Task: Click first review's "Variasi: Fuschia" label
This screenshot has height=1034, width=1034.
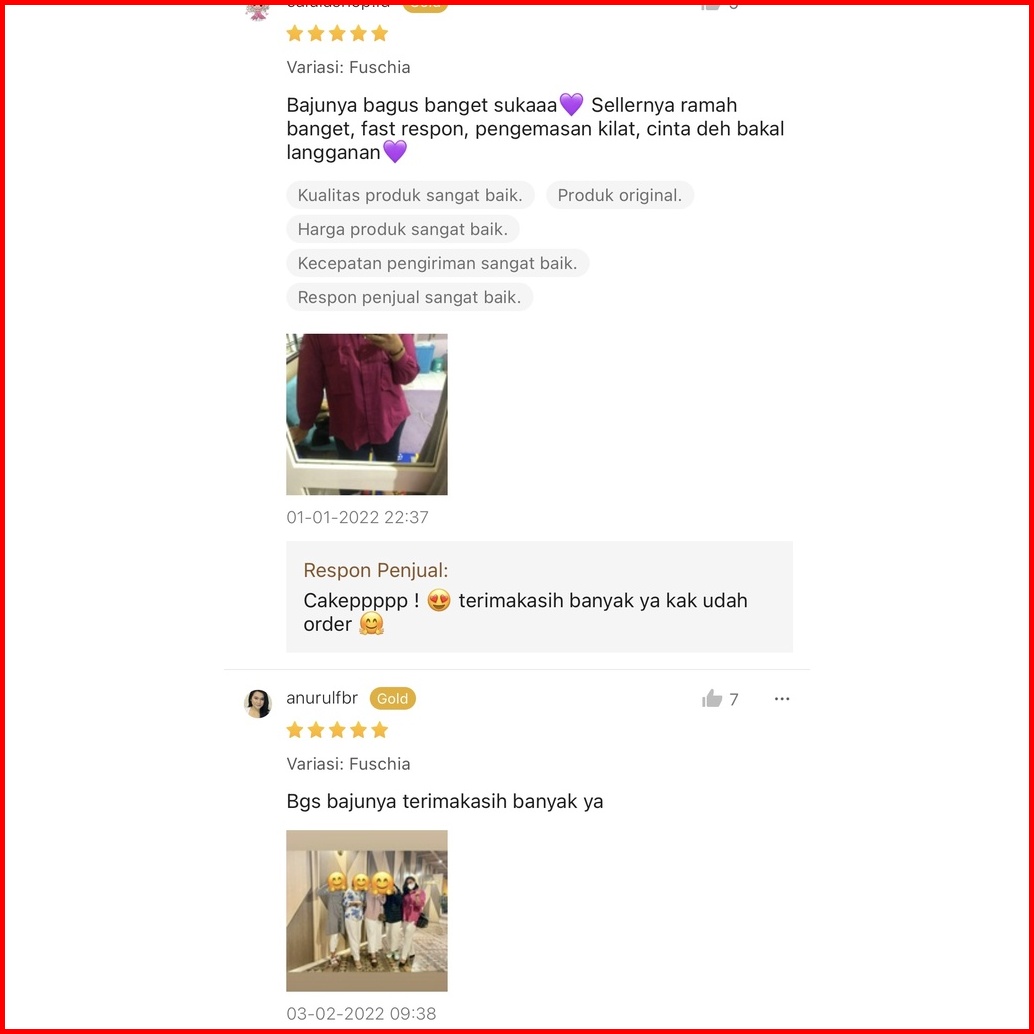Action: pyautogui.click(x=348, y=67)
